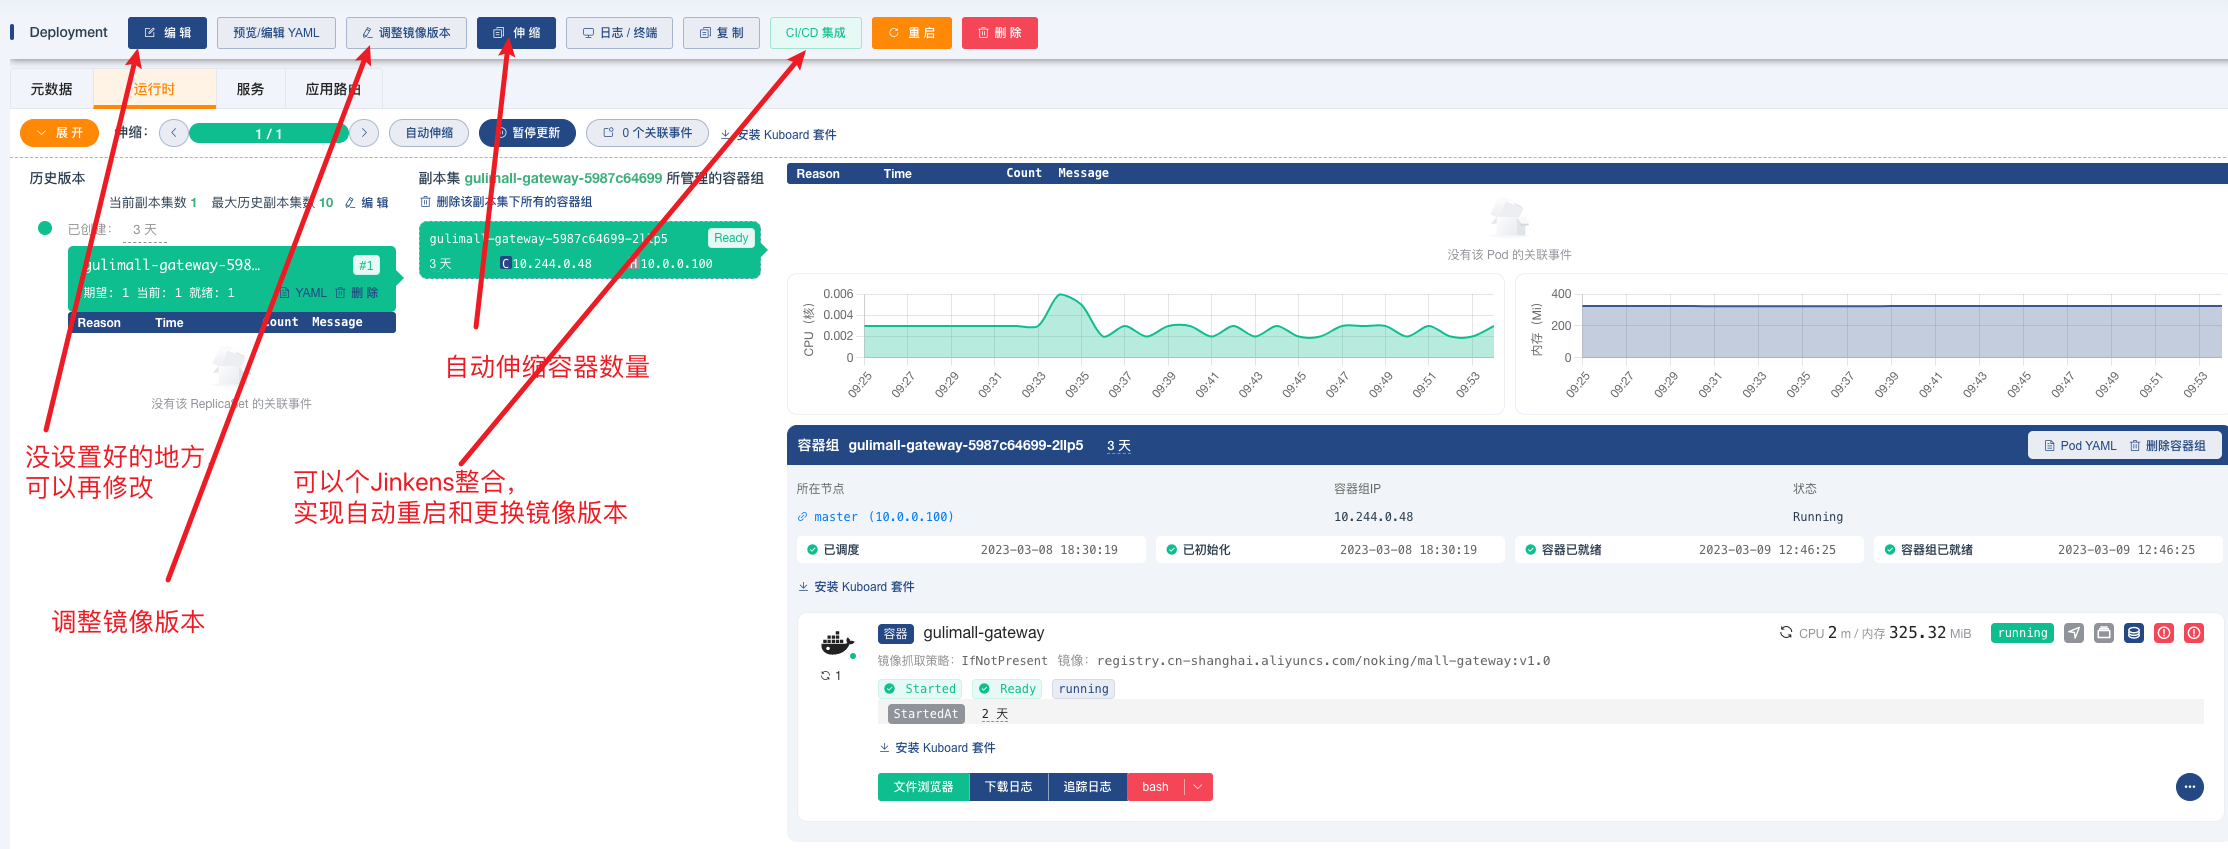Screen dimensions: 2228x849
Task: Click the container Ready status tag
Action: (1007, 689)
